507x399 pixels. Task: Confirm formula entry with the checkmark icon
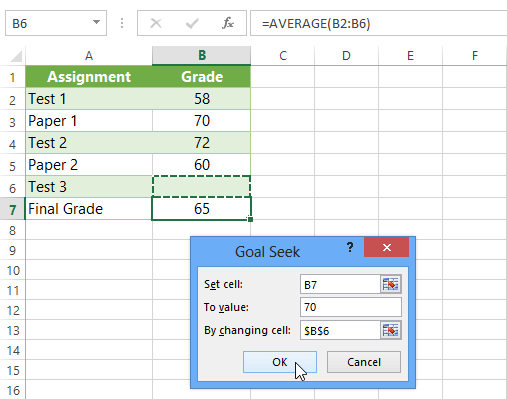pos(192,23)
